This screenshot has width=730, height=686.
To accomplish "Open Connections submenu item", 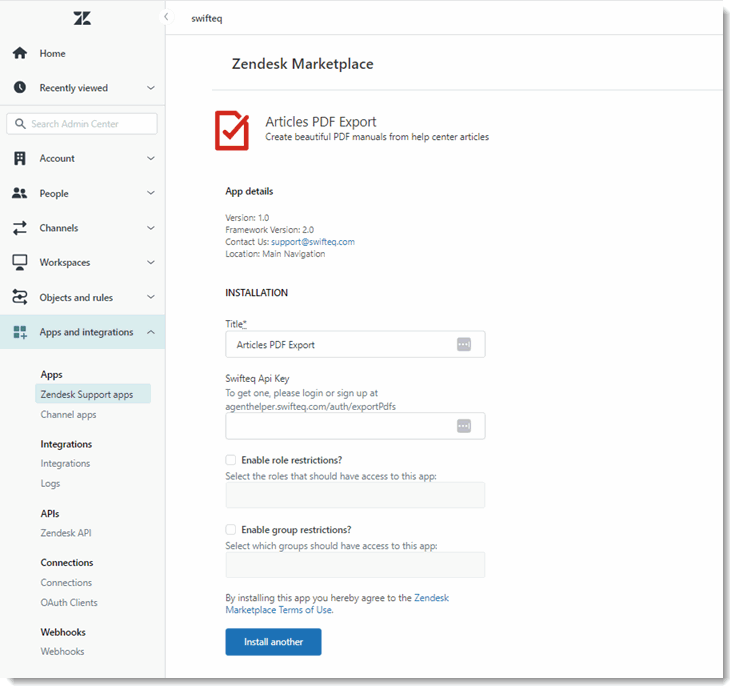I will coord(66,583).
